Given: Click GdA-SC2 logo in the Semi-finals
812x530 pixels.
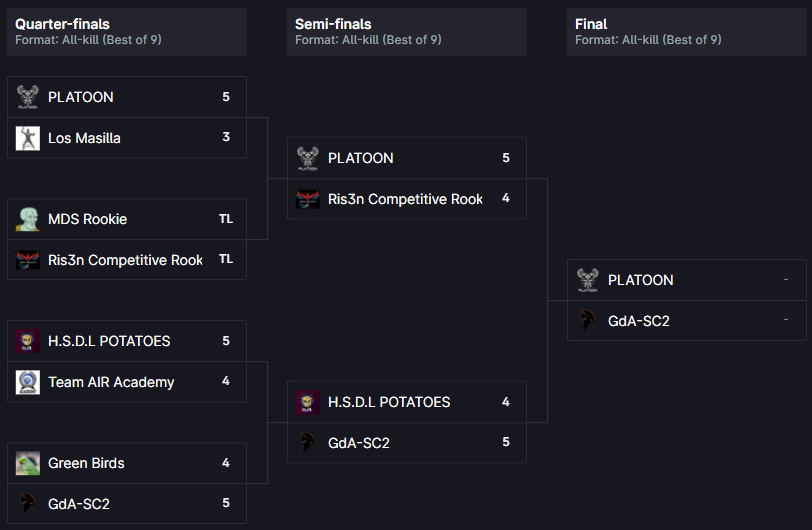Looking at the screenshot, I should point(308,443).
